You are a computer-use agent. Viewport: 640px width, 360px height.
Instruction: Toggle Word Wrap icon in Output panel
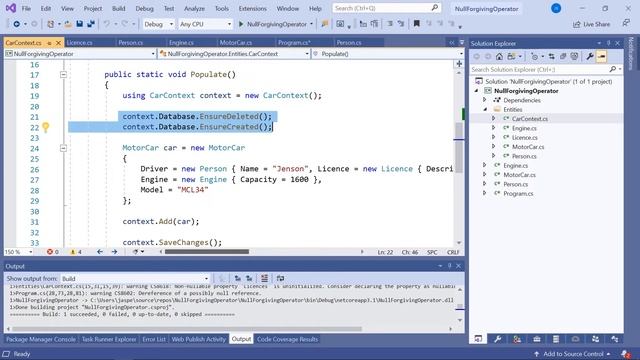280,278
